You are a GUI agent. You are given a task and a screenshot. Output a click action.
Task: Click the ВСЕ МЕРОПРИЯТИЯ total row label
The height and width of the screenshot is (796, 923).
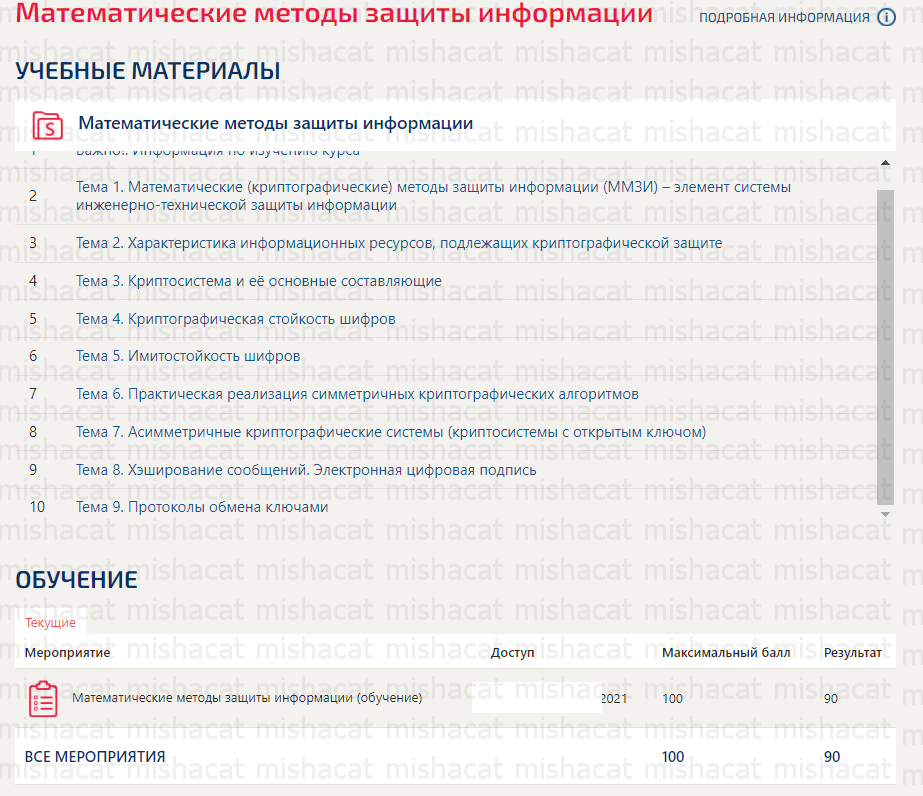95,757
